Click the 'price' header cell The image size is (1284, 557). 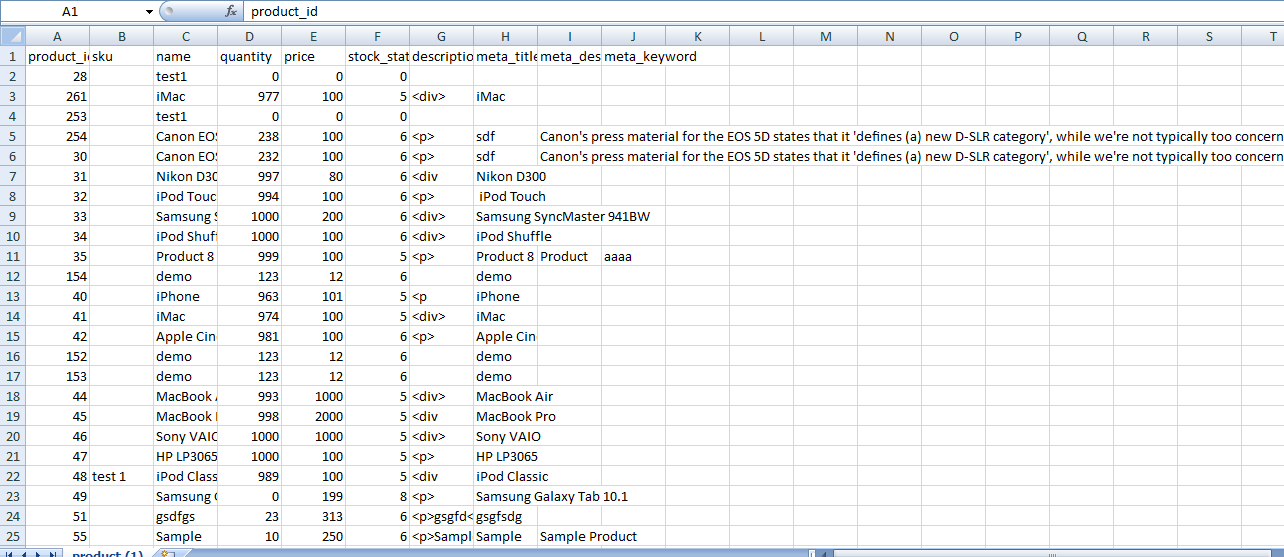coord(313,57)
